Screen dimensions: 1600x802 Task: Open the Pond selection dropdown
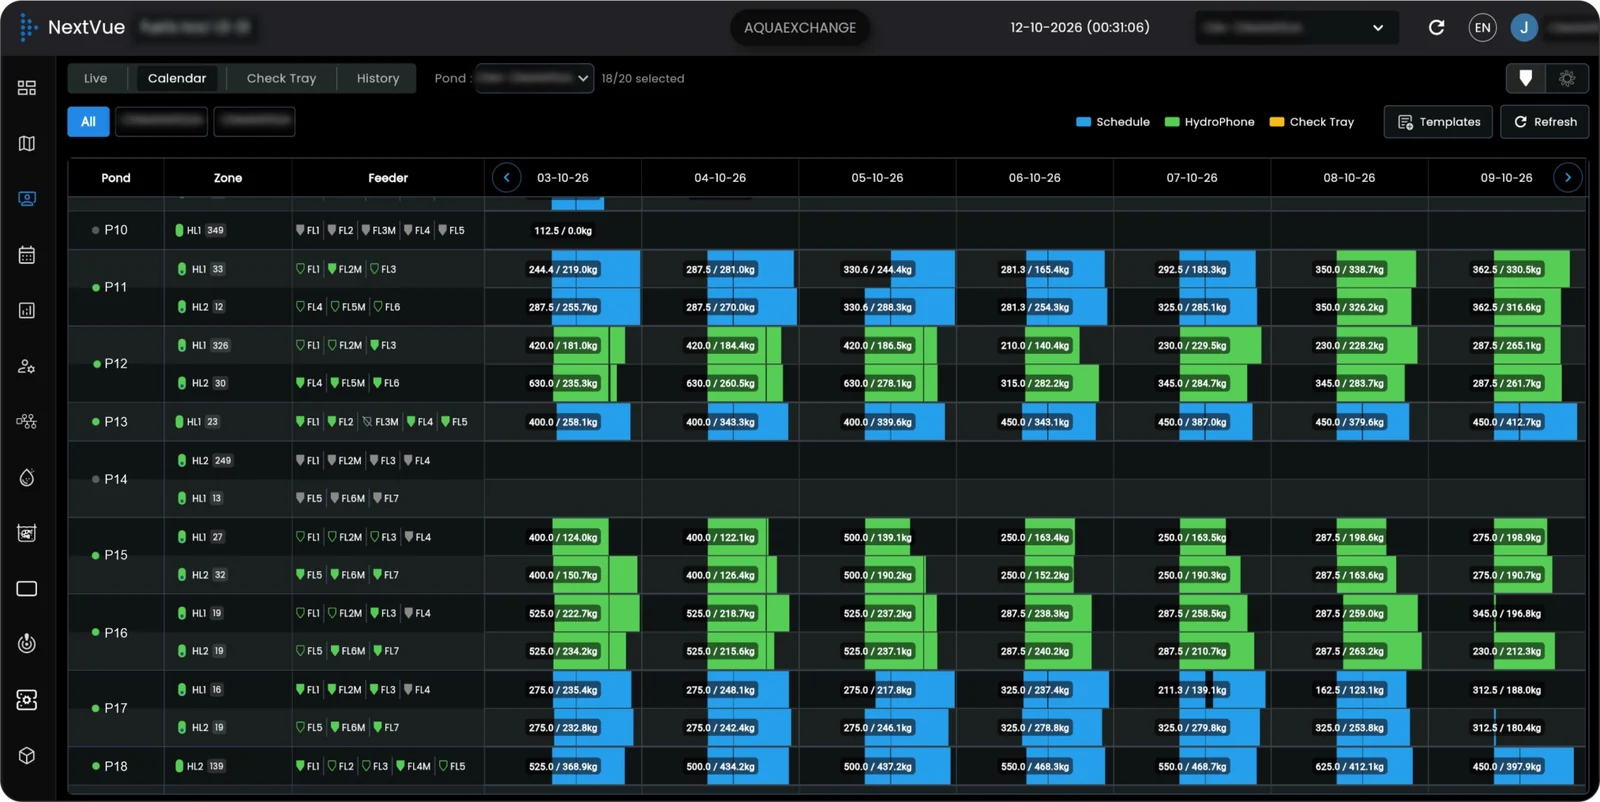click(x=534, y=78)
